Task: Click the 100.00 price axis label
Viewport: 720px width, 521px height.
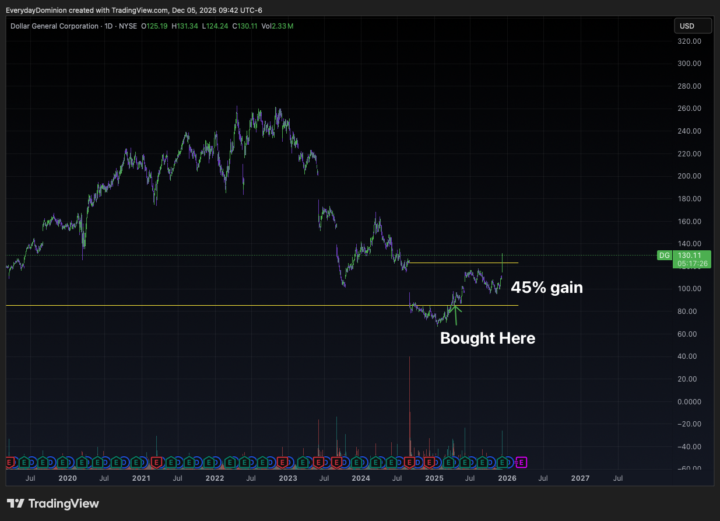Action: 689,289
